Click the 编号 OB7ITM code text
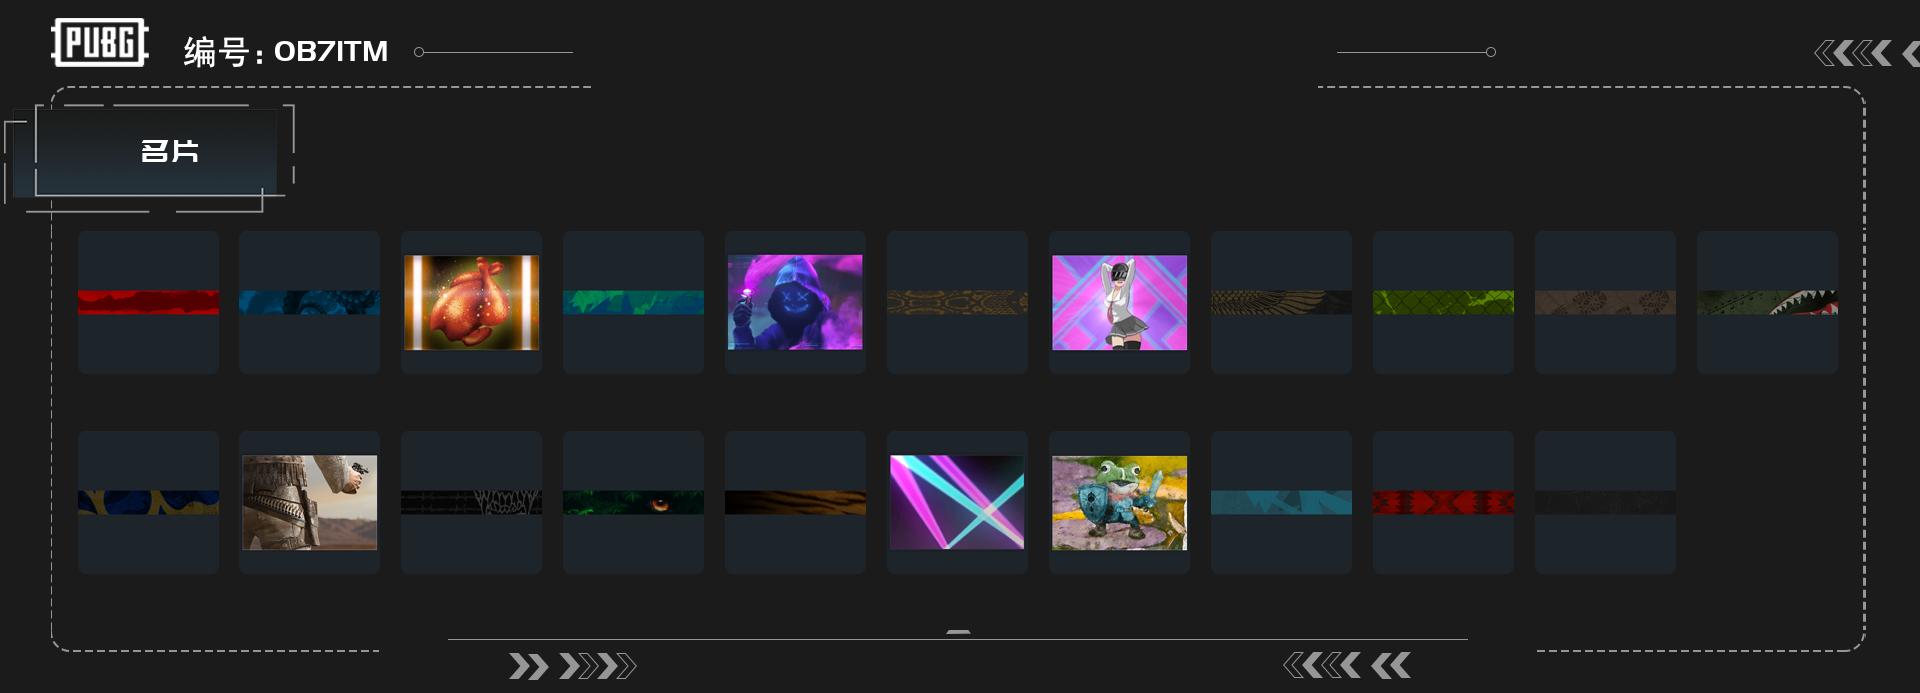Image resolution: width=1920 pixels, height=693 pixels. pos(285,51)
